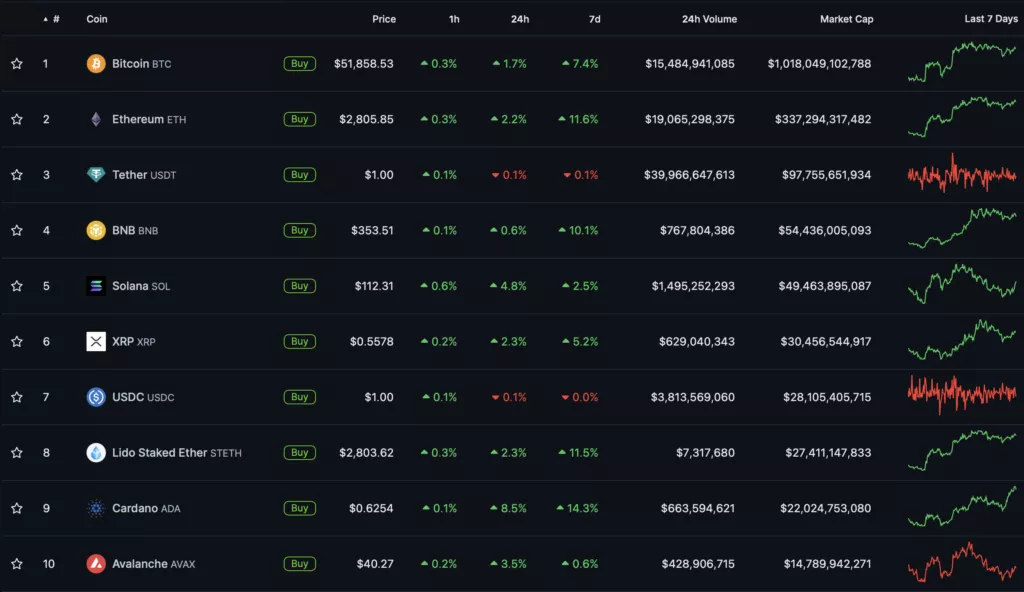The height and width of the screenshot is (592, 1024).
Task: Select the Buy button for USDC
Action: [300, 397]
